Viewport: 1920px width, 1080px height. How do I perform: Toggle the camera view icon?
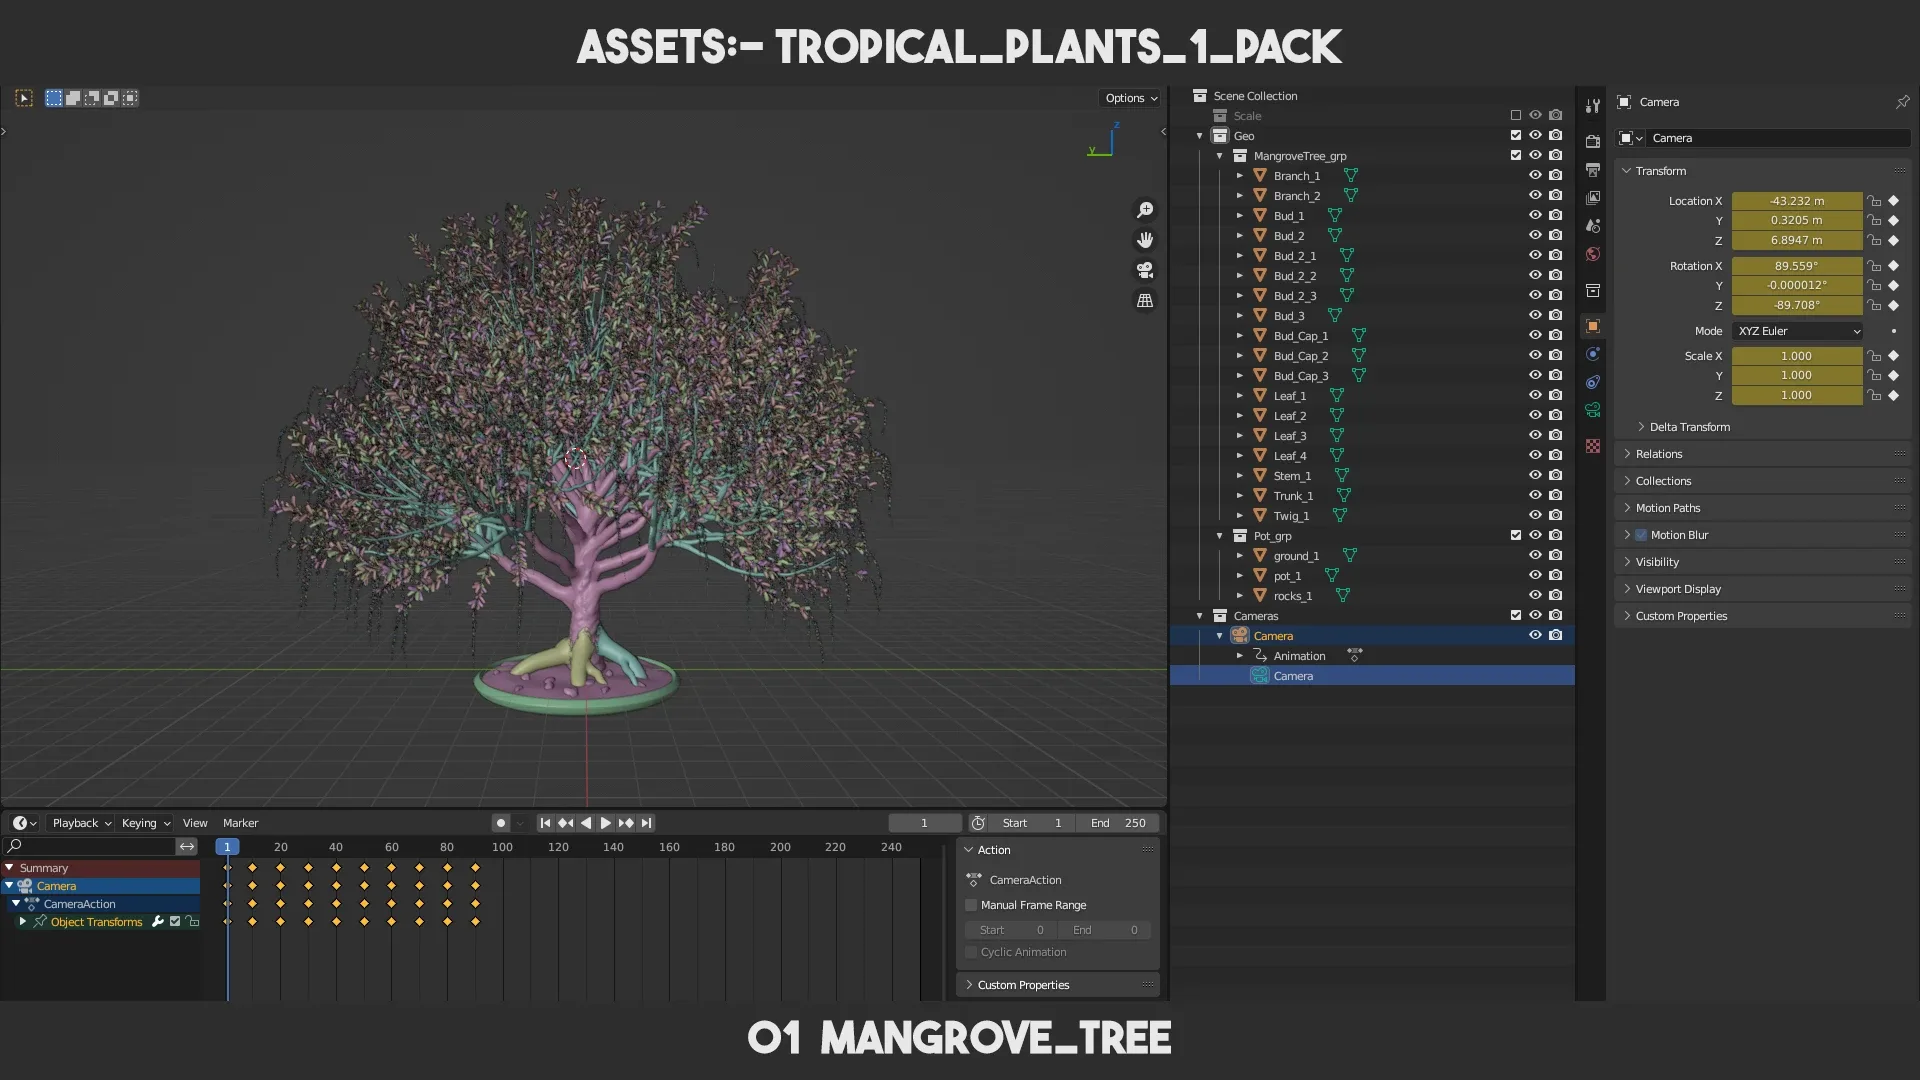(1145, 270)
